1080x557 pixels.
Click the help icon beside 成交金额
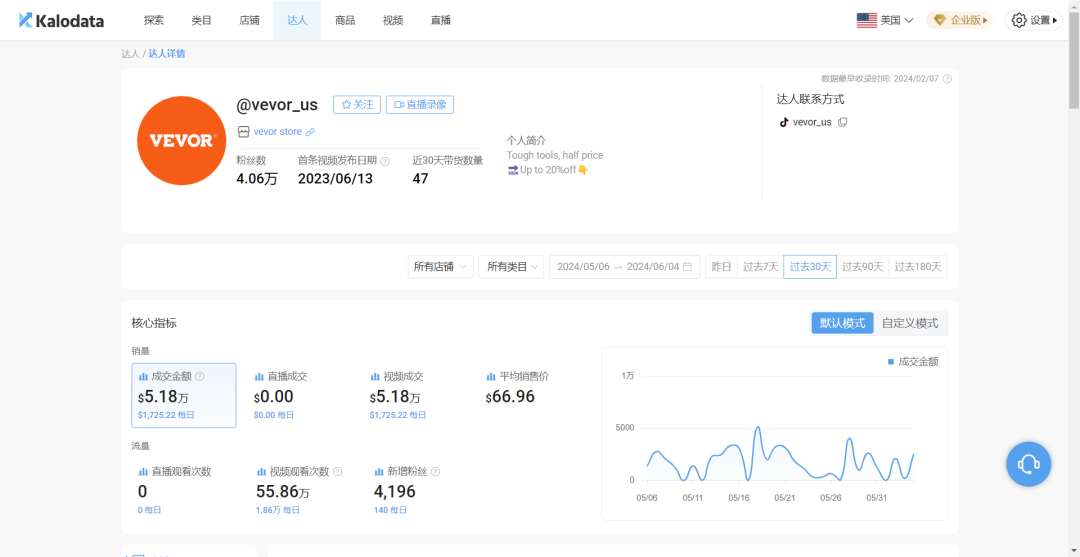tap(200, 377)
